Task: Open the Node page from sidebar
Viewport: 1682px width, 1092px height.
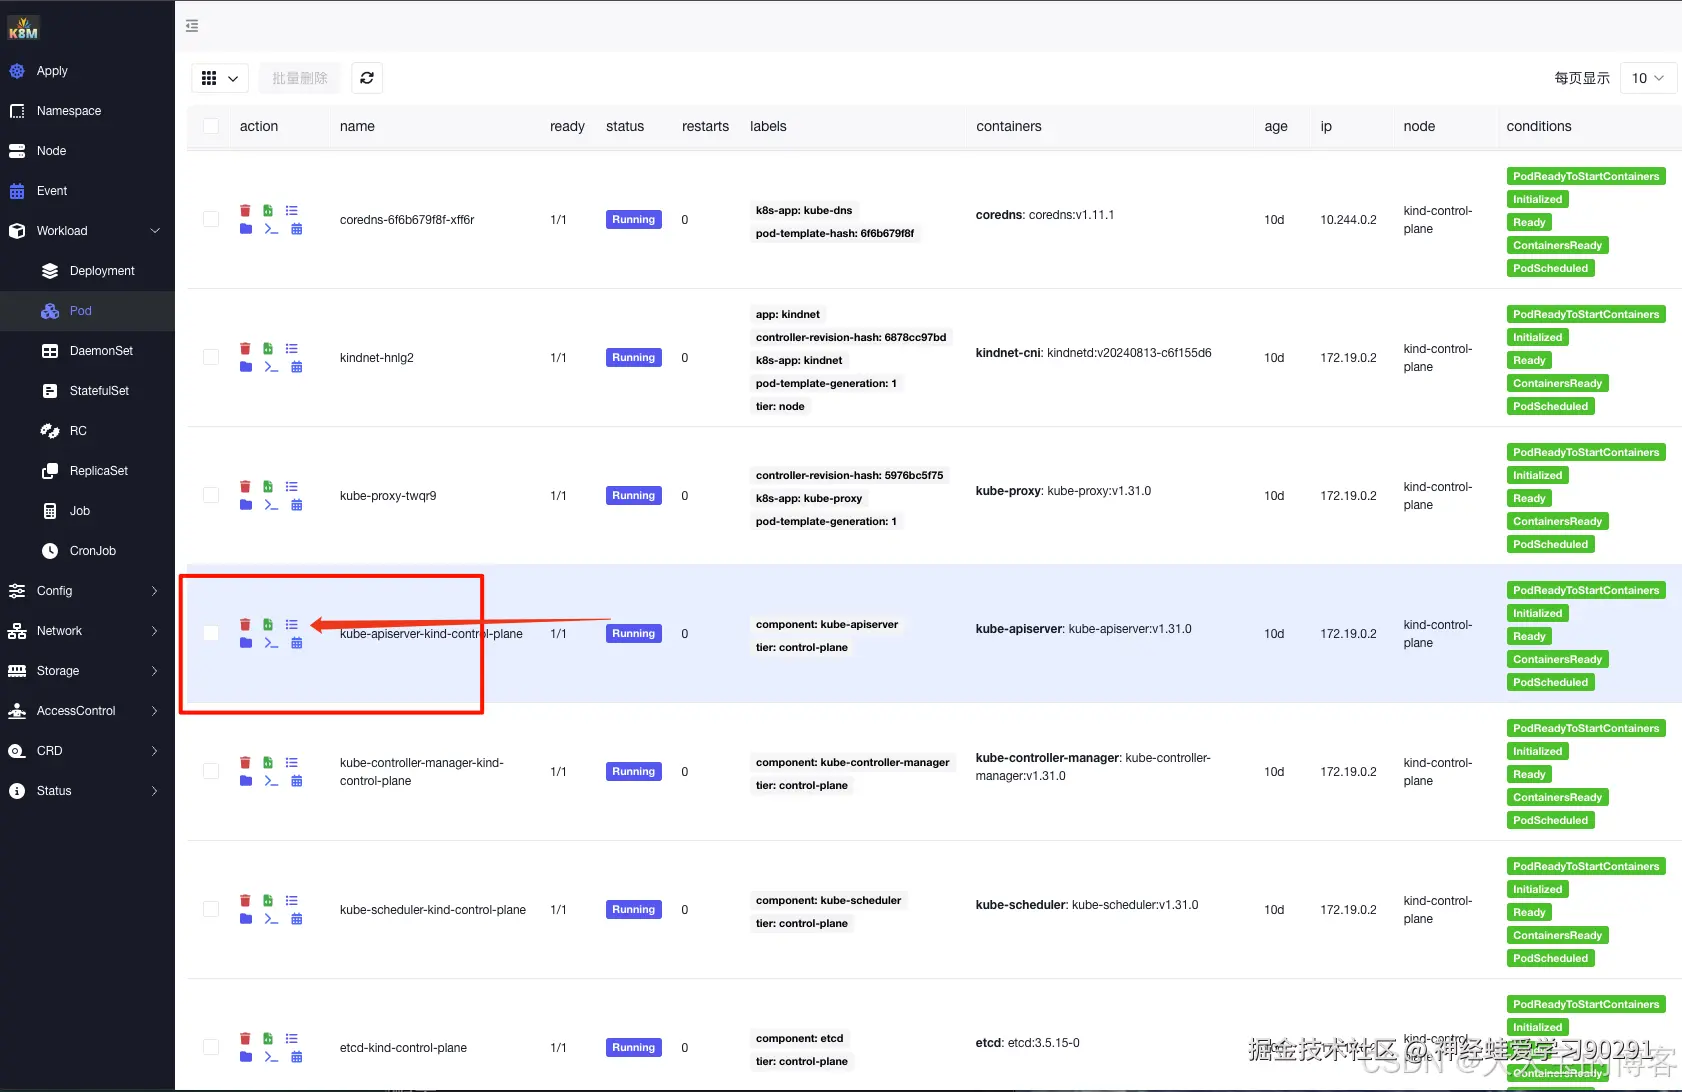Action: click(x=87, y=151)
